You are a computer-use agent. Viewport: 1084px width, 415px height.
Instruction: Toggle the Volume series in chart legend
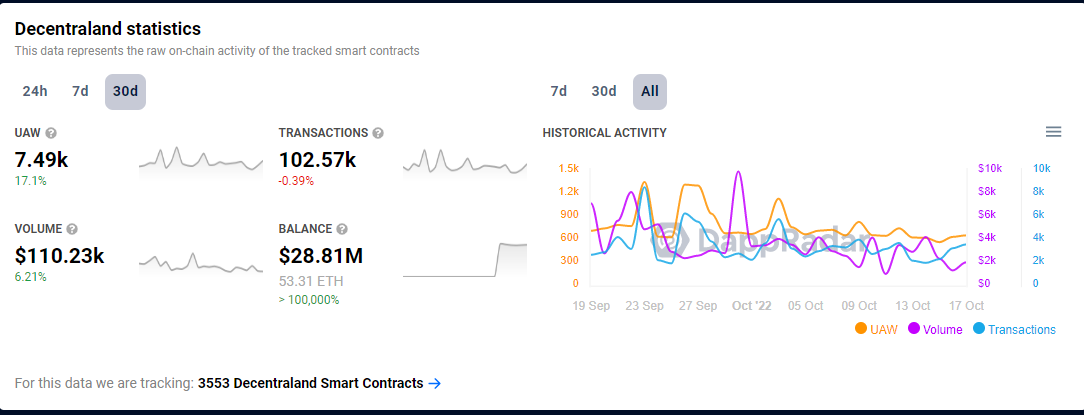[x=934, y=329]
